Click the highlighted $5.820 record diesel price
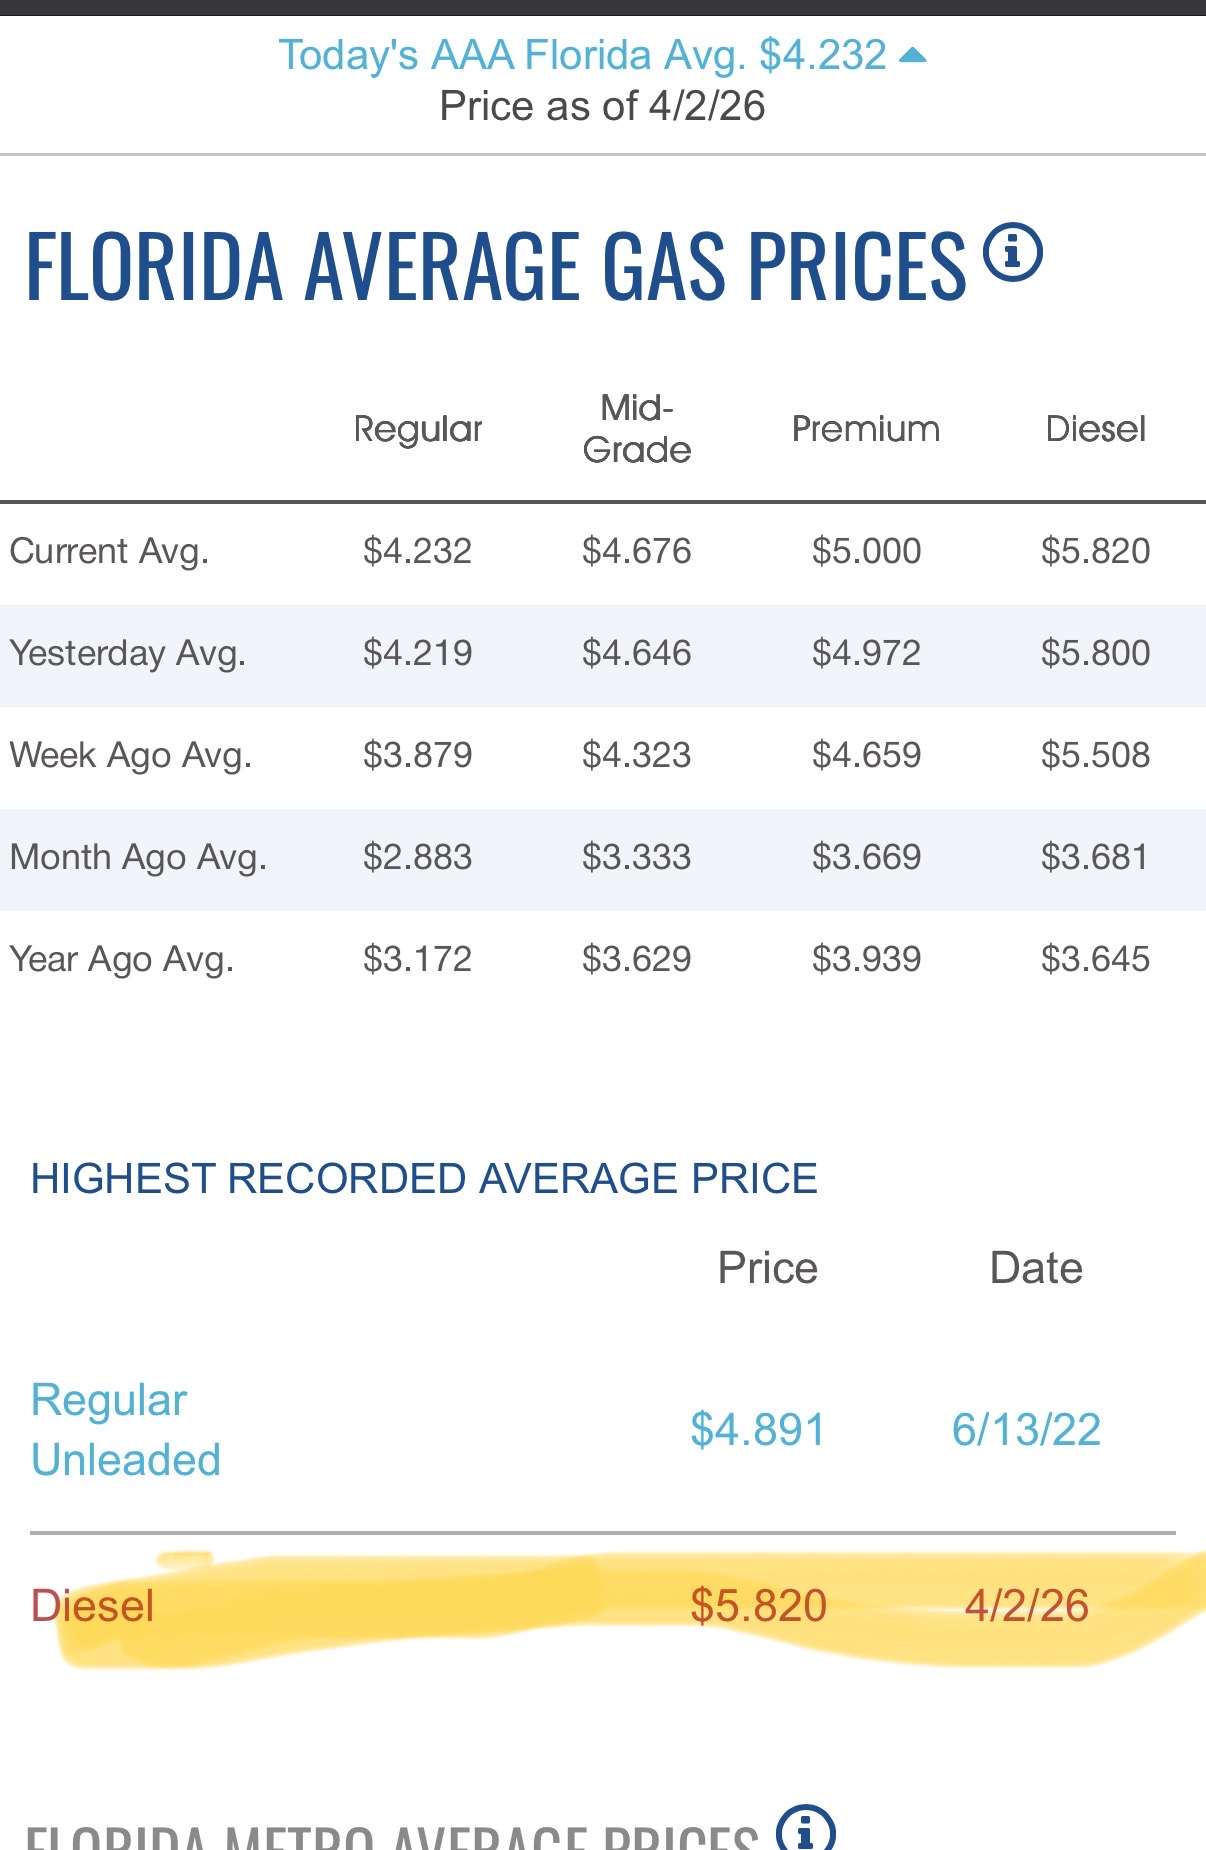This screenshot has width=1206, height=1850. tap(758, 1606)
